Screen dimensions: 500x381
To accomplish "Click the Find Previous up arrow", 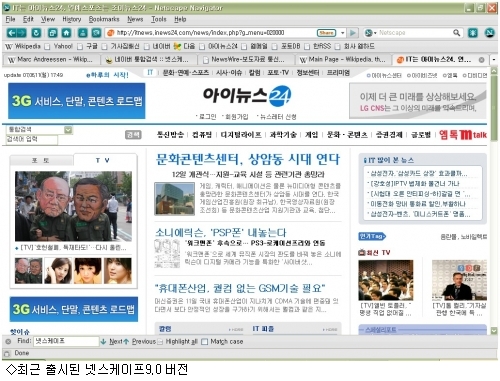I will pos(126,341).
